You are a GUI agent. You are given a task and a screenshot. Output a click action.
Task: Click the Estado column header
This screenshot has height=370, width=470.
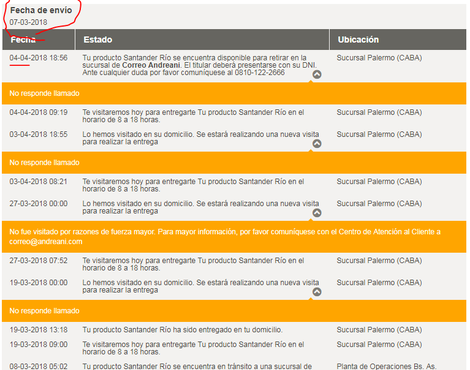202,40
